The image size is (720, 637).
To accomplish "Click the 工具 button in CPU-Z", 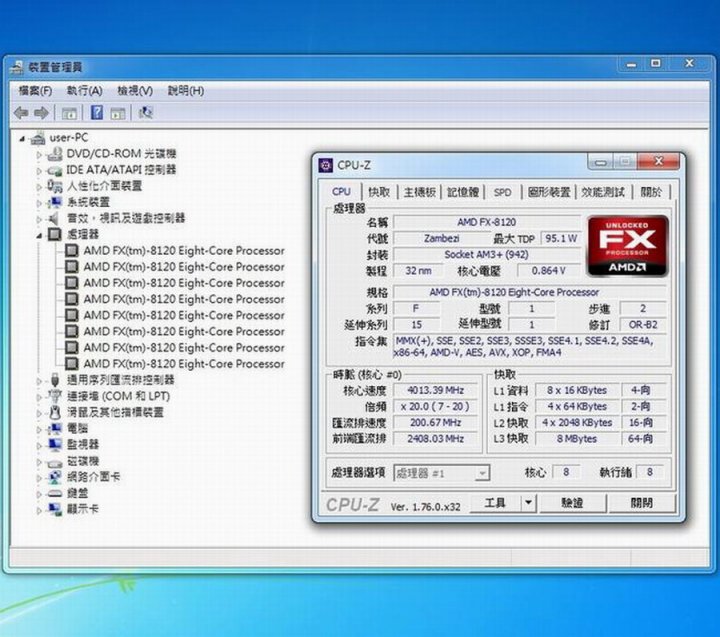I will 495,503.
